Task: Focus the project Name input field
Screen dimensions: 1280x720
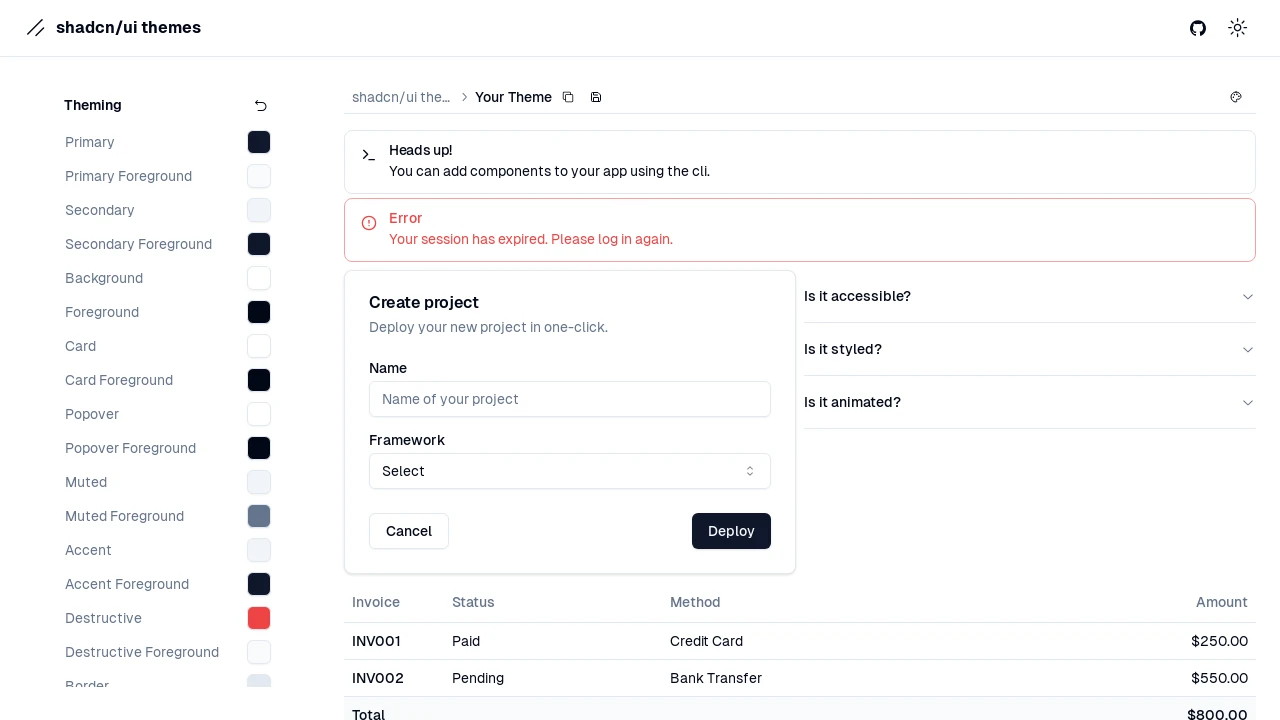Action: [570, 399]
